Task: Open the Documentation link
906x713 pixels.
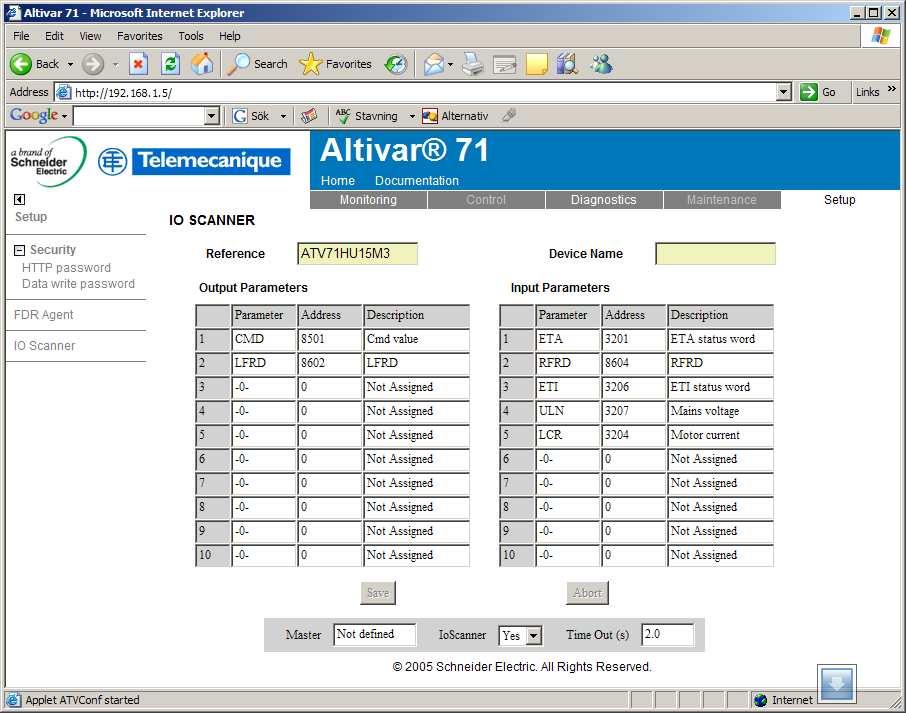Action: (x=417, y=181)
